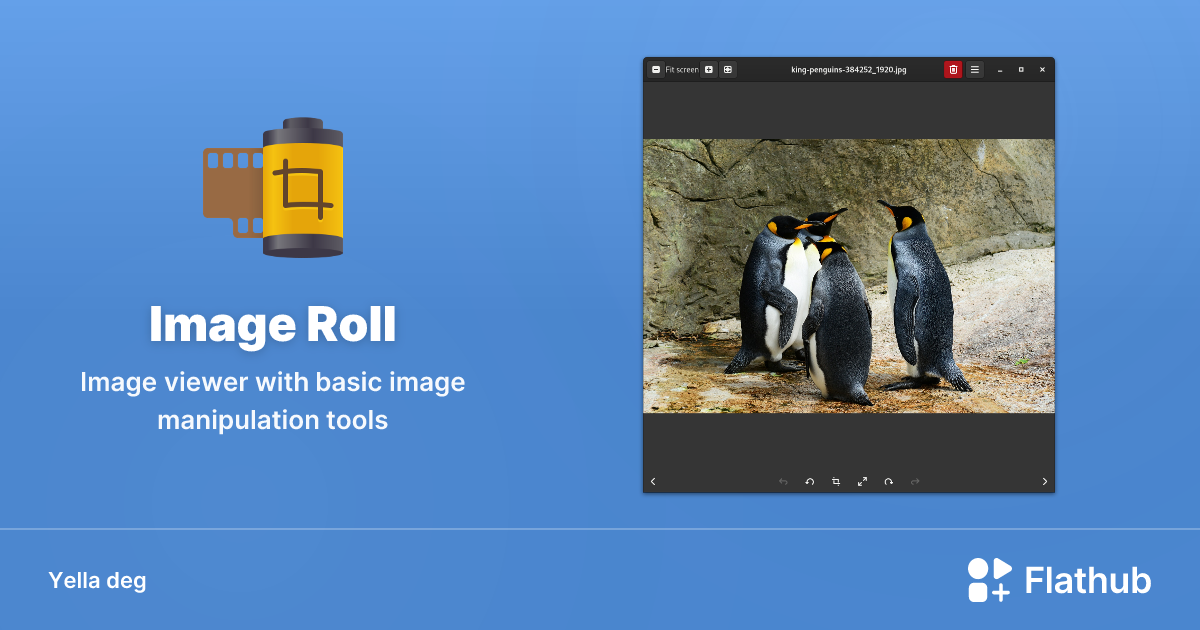Undo the last edit

[783, 481]
